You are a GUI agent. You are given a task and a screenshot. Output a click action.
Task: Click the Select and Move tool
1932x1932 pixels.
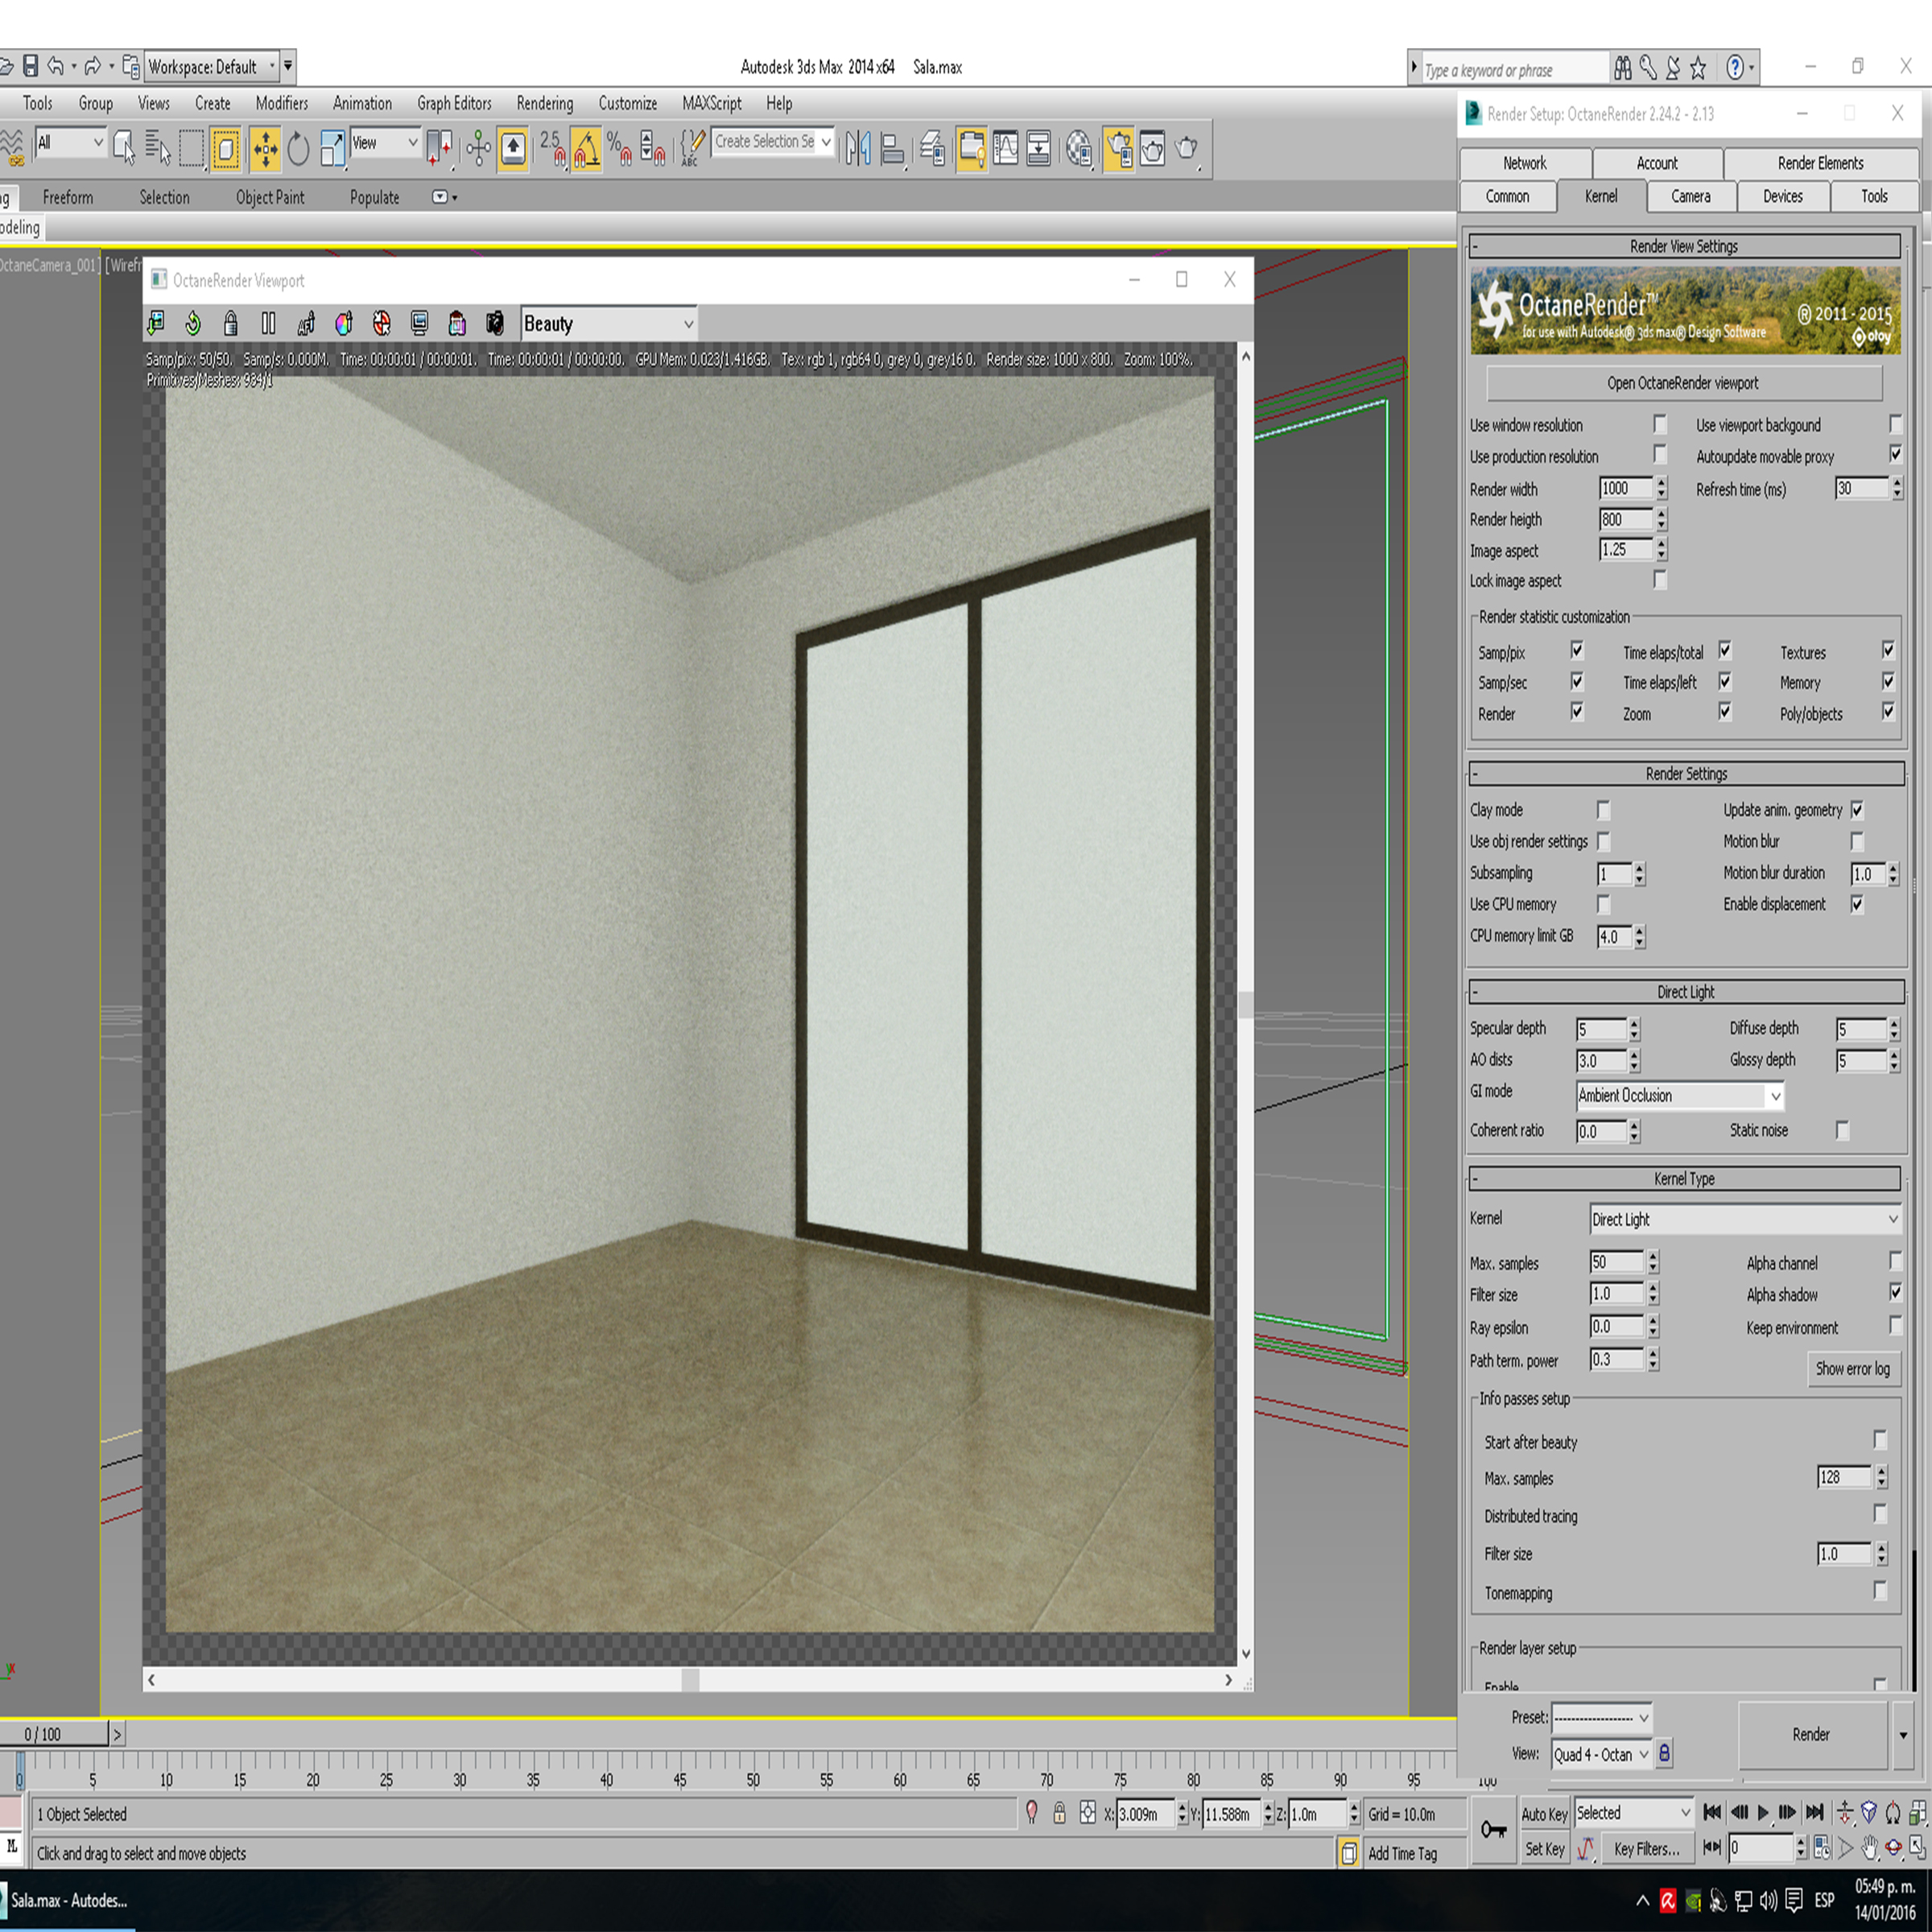coord(265,149)
